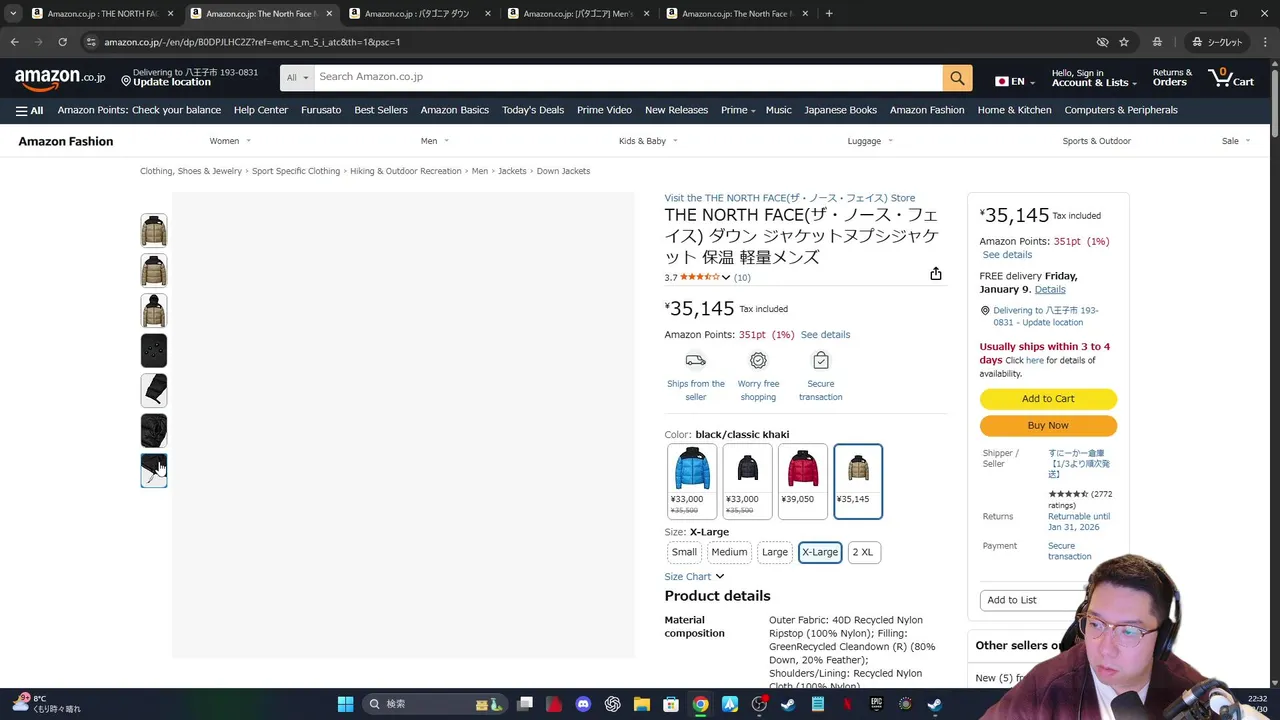The image size is (1280, 720).
Task: Click the browser reload icon
Action: tap(62, 42)
